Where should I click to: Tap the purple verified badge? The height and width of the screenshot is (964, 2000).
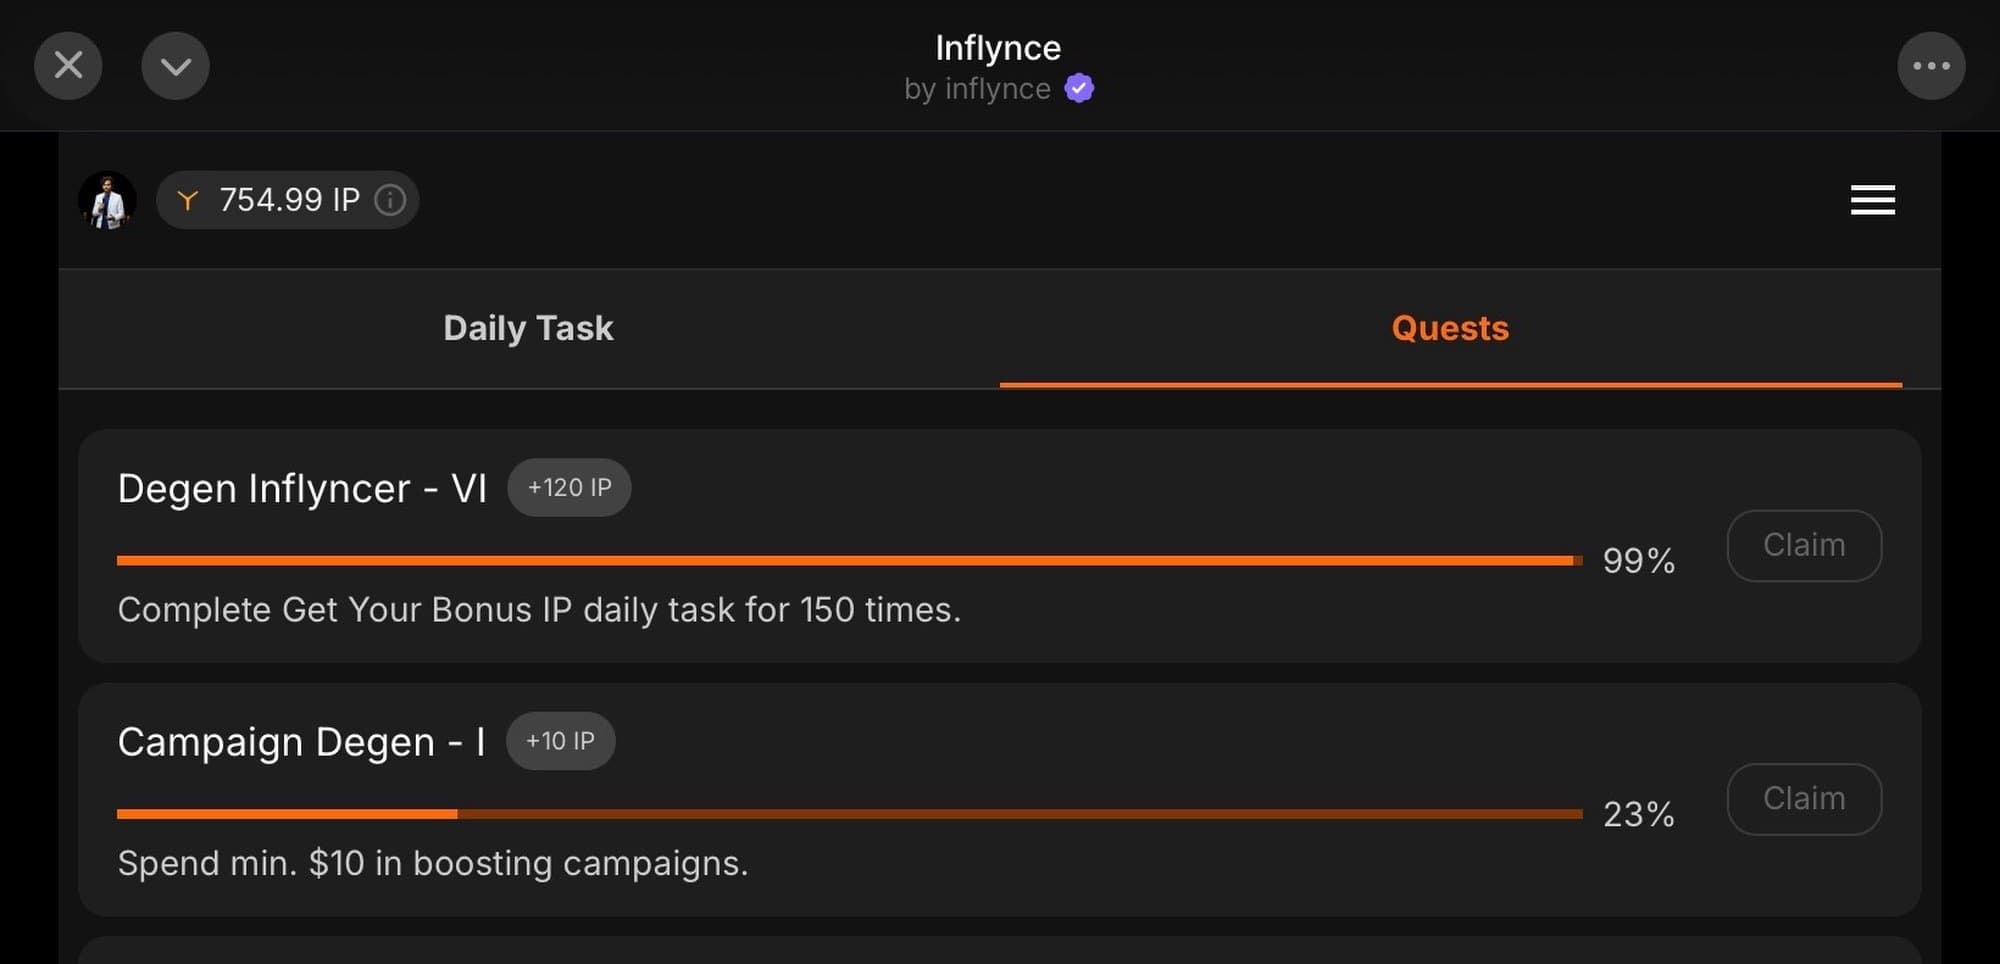(x=1079, y=89)
